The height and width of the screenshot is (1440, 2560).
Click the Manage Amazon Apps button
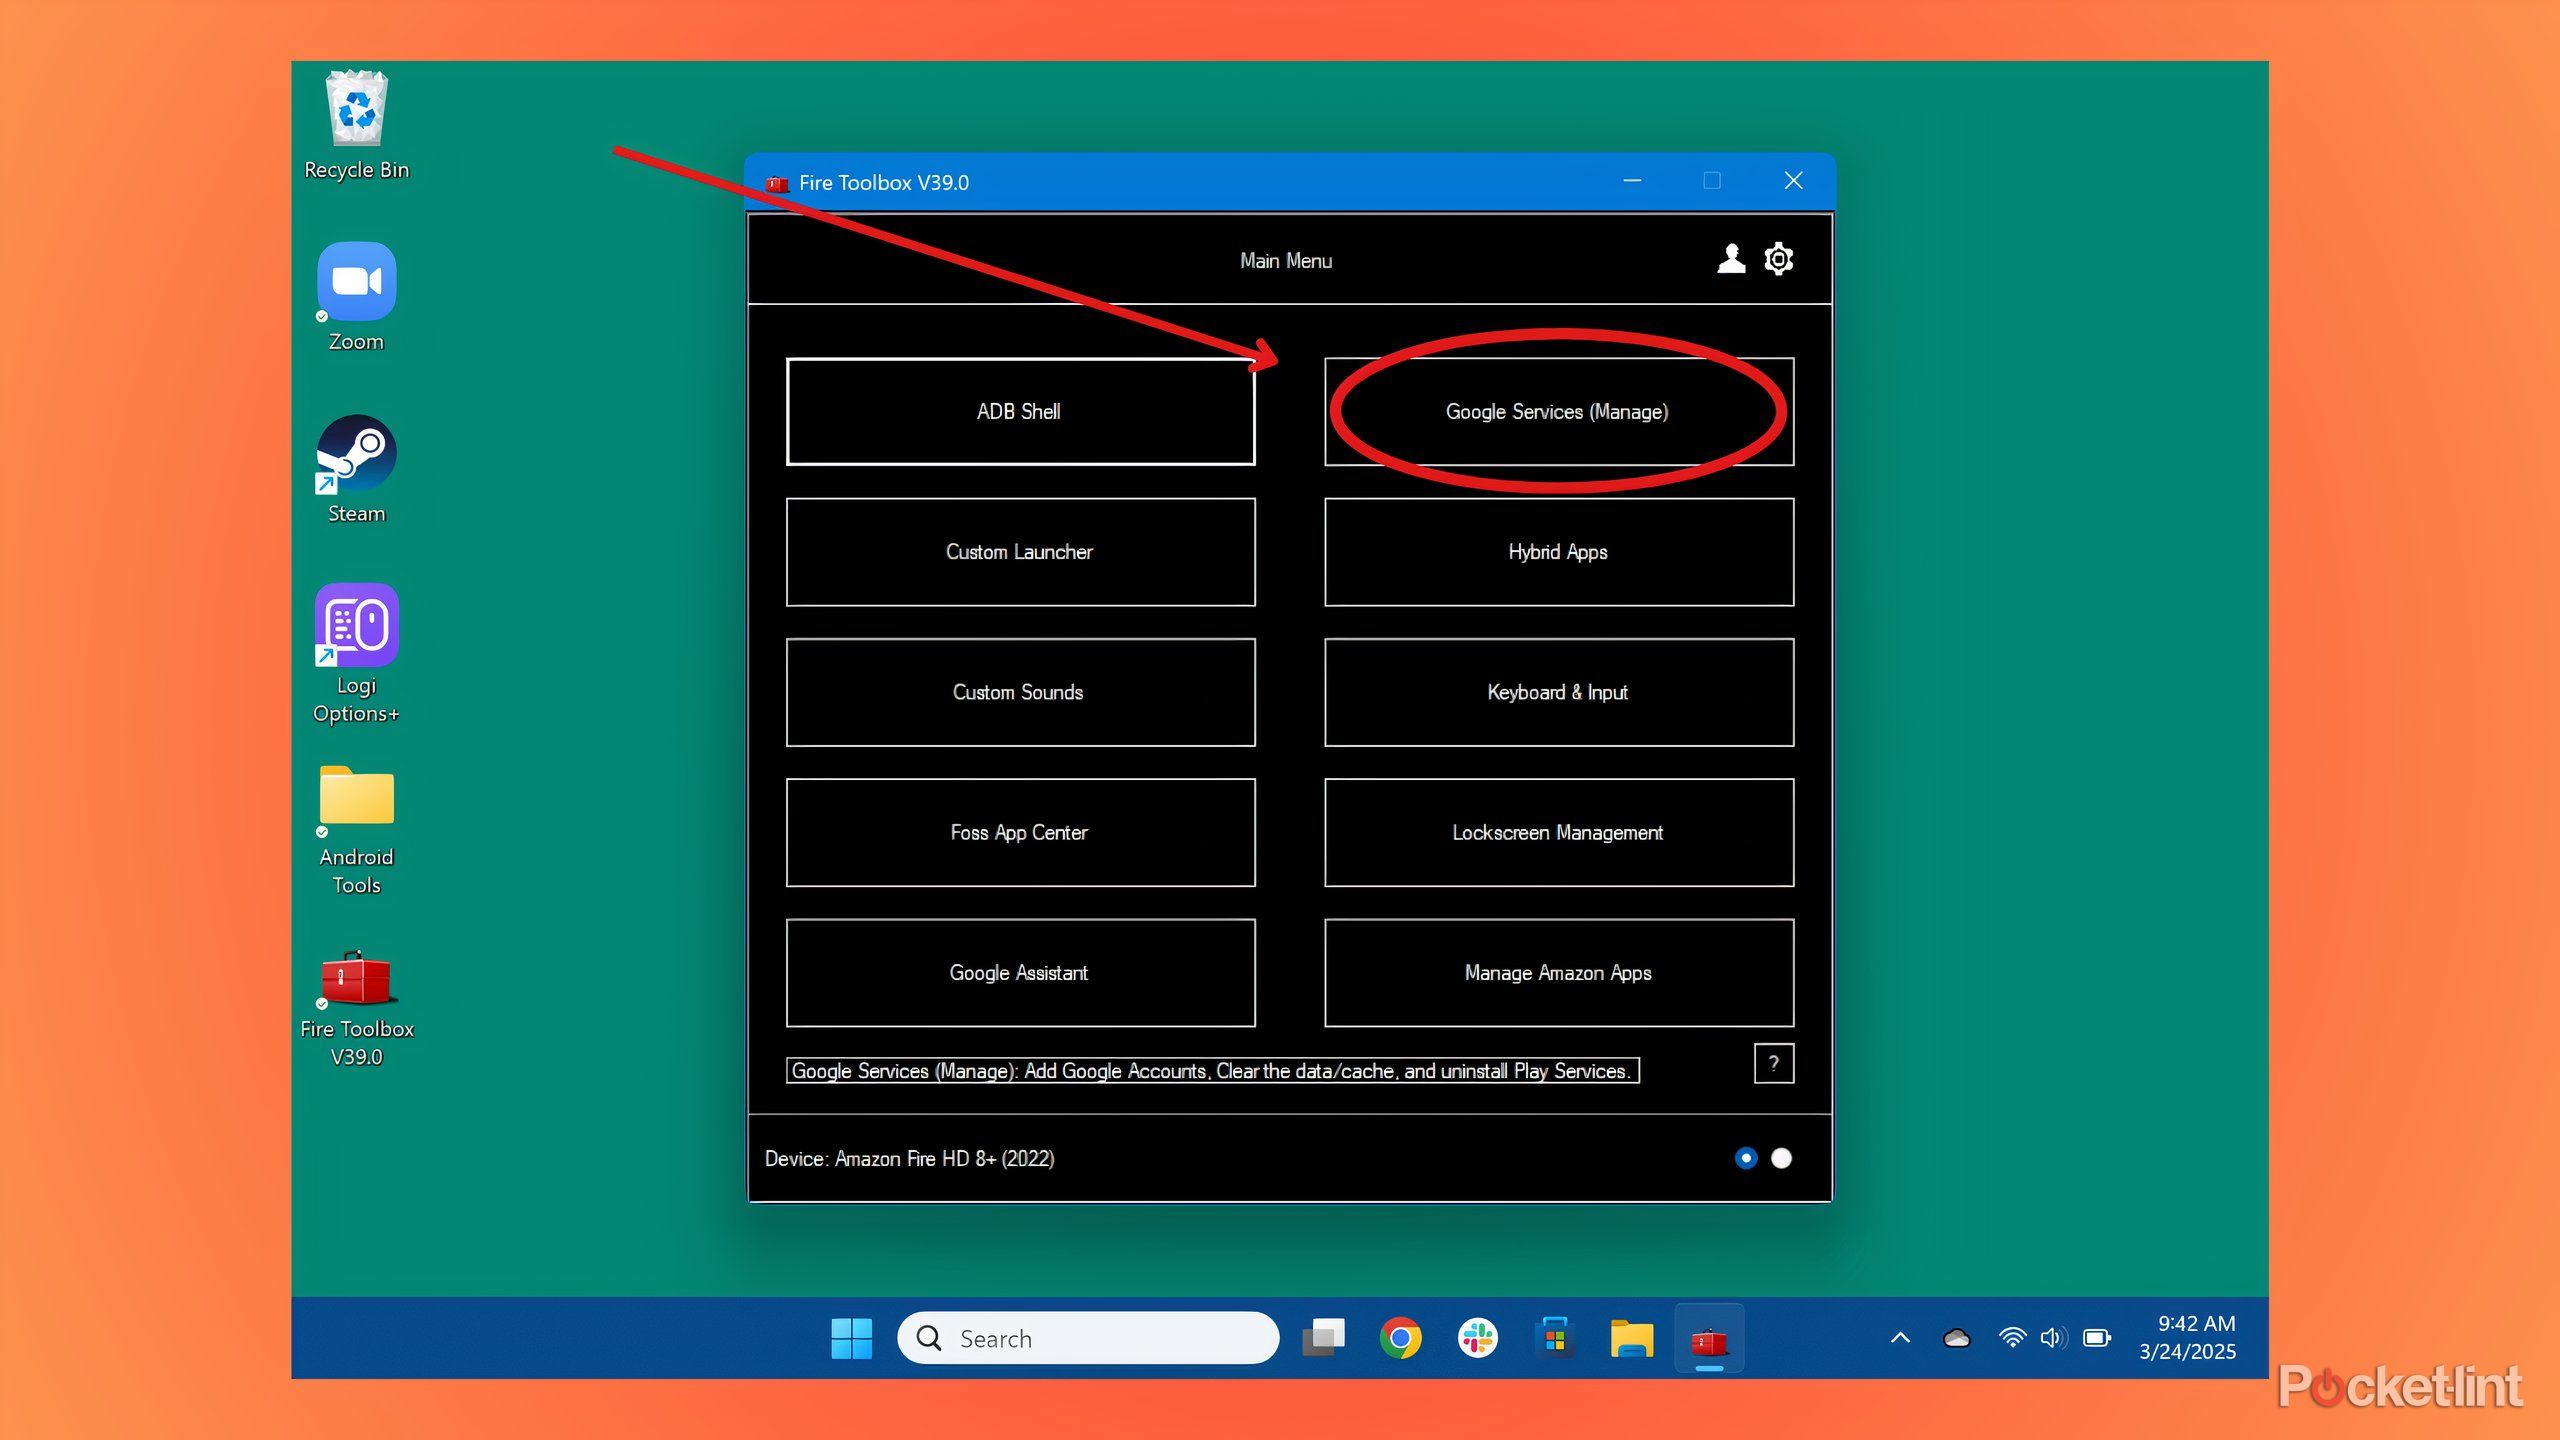click(1558, 973)
